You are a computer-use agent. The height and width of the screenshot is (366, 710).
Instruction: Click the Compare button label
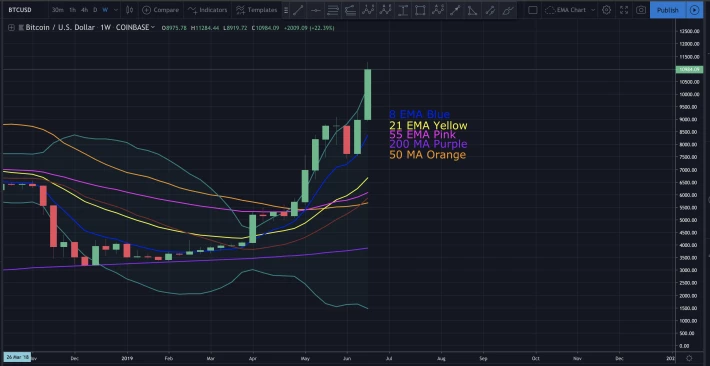click(166, 10)
